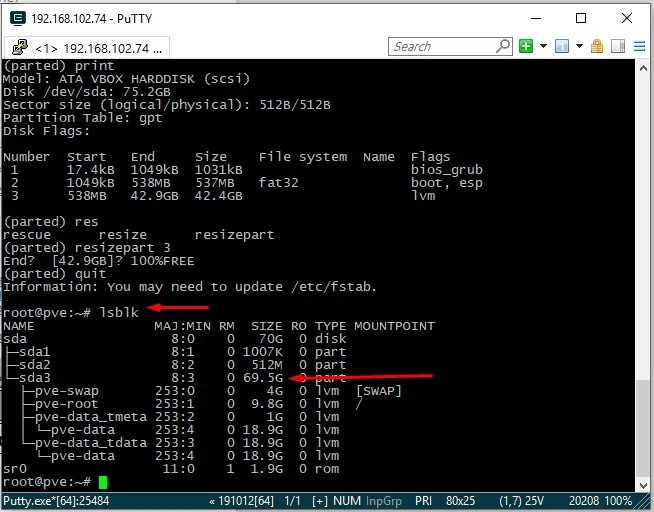
Task: Create a new console with green plus icon
Action: tap(526, 46)
